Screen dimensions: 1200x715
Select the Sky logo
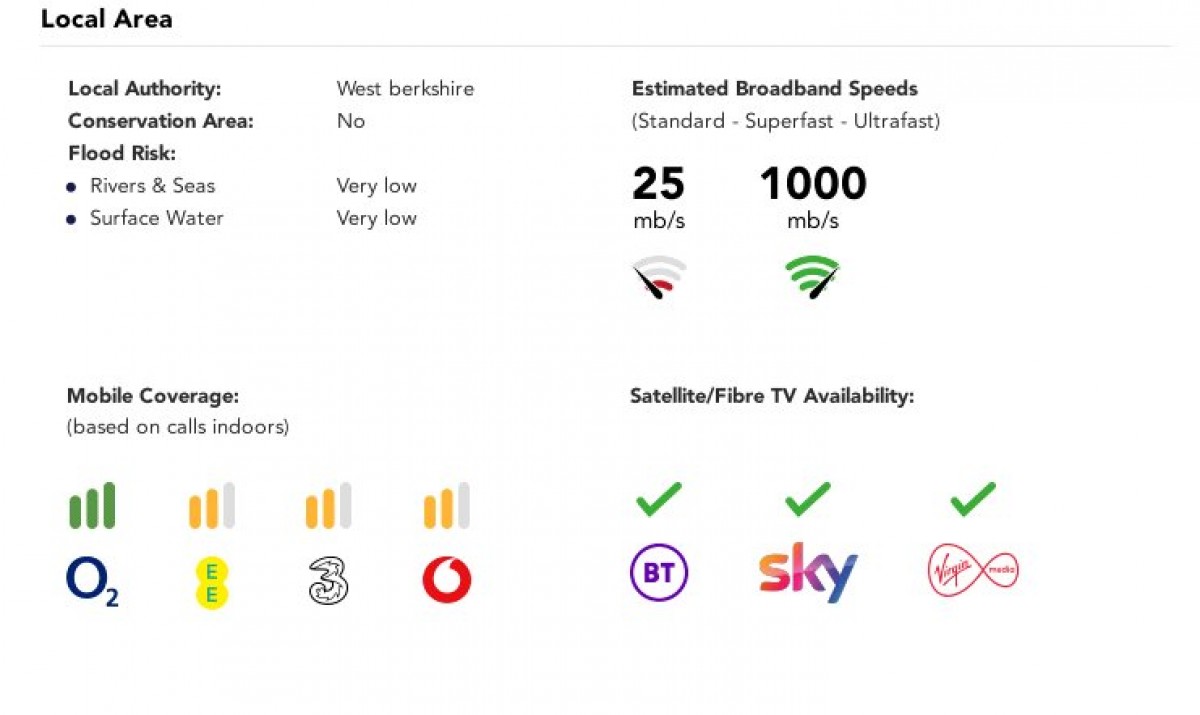[808, 573]
